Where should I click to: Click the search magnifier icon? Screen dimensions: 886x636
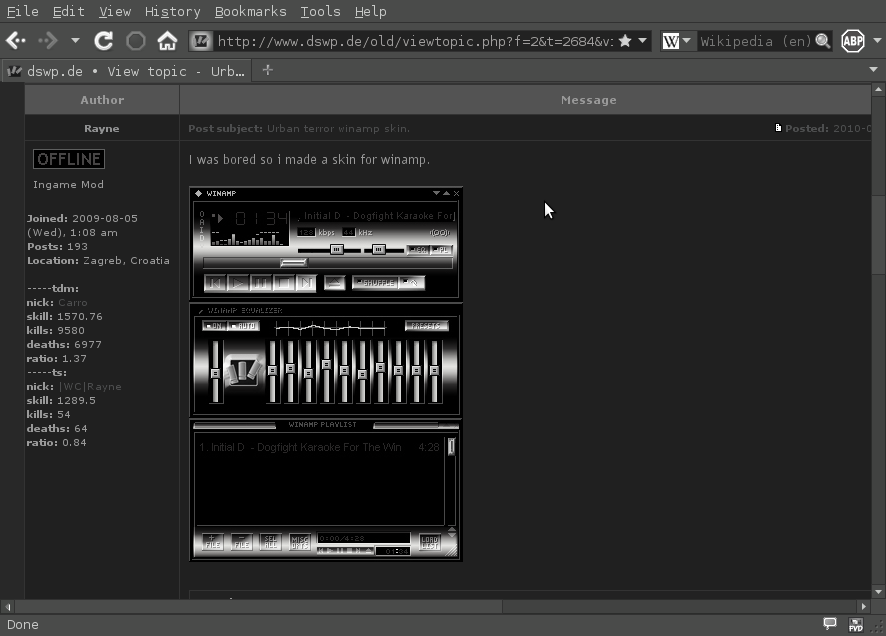[x=822, y=41]
